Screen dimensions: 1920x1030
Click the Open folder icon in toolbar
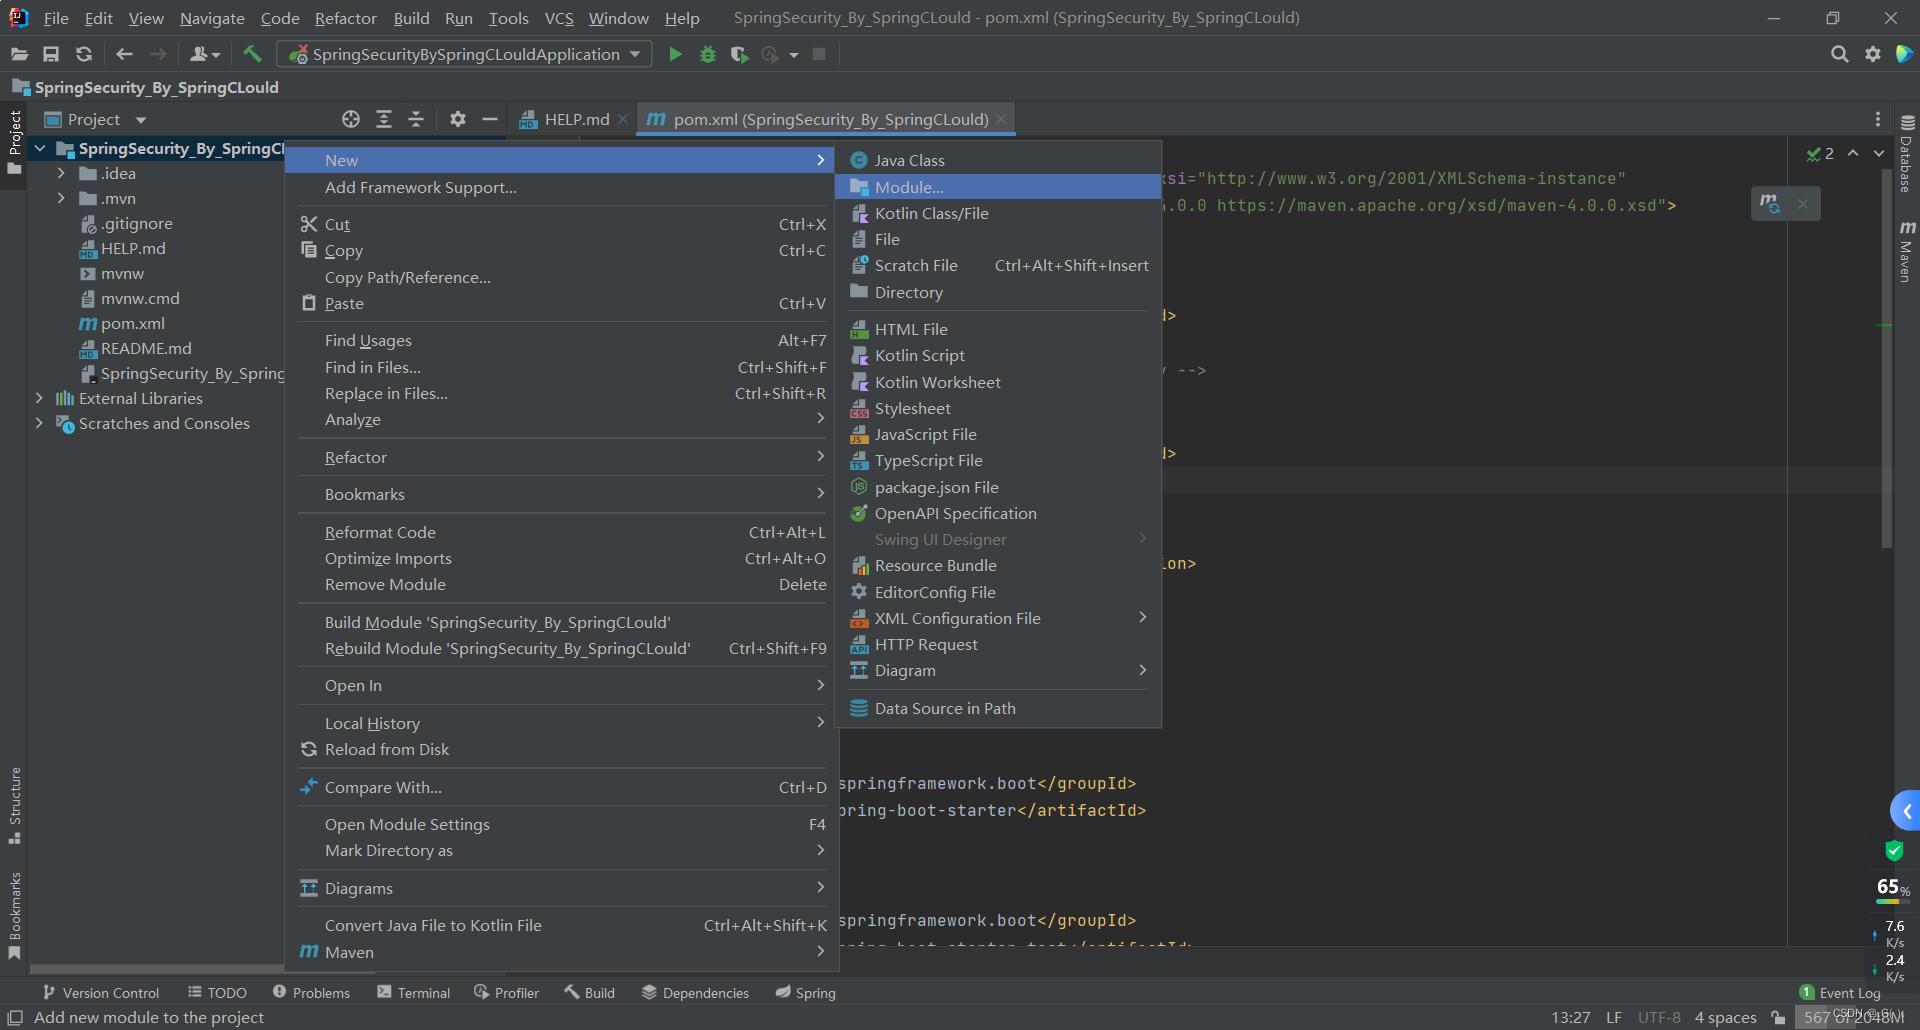tap(19, 54)
